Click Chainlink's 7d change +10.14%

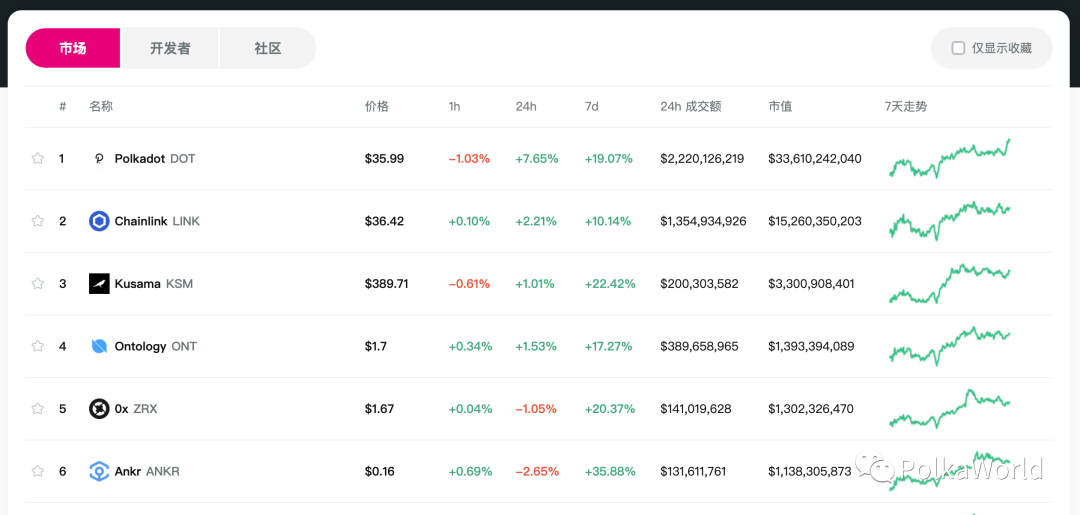610,221
